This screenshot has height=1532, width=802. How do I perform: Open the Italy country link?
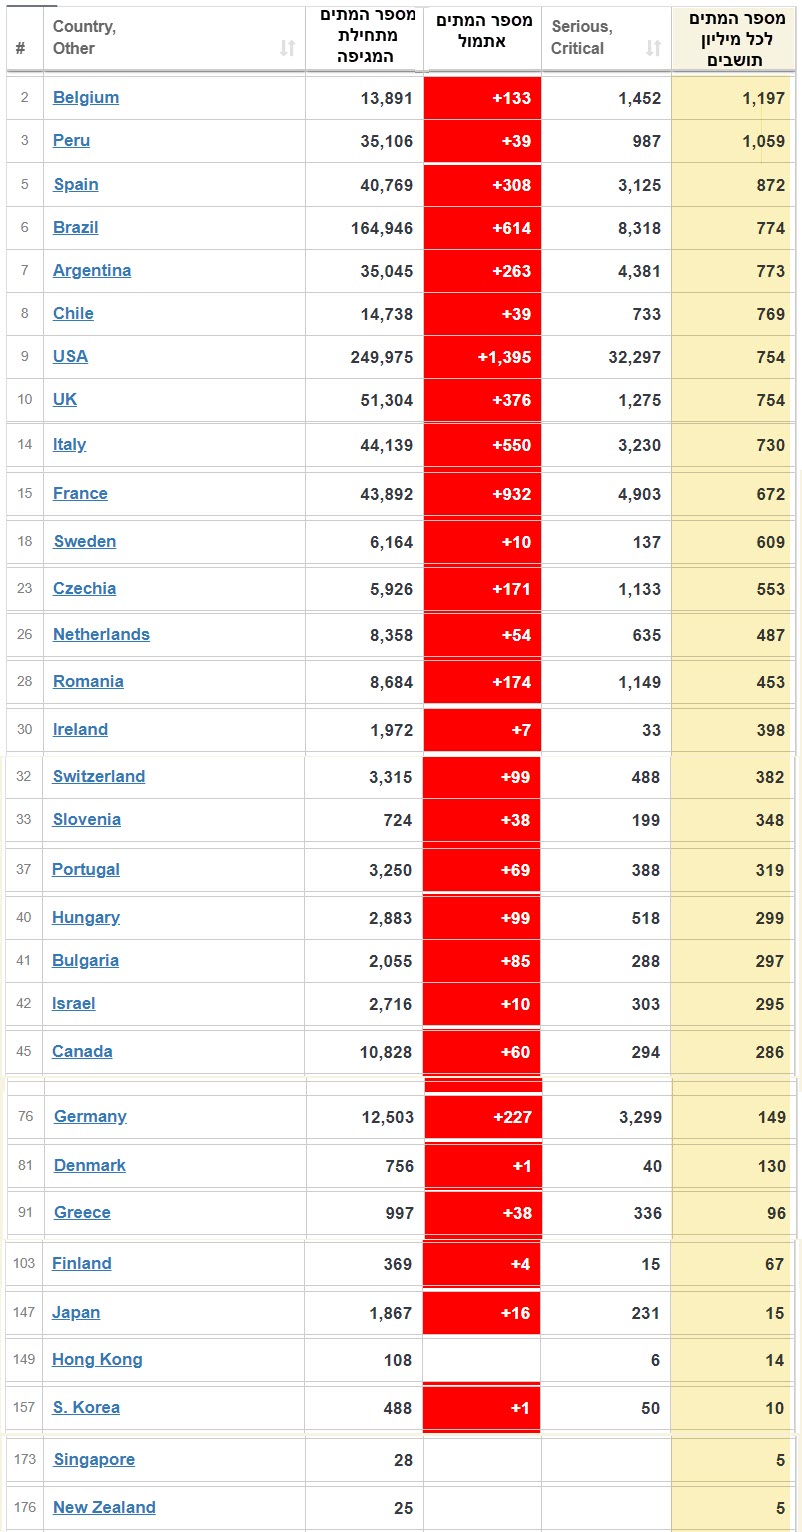(69, 444)
